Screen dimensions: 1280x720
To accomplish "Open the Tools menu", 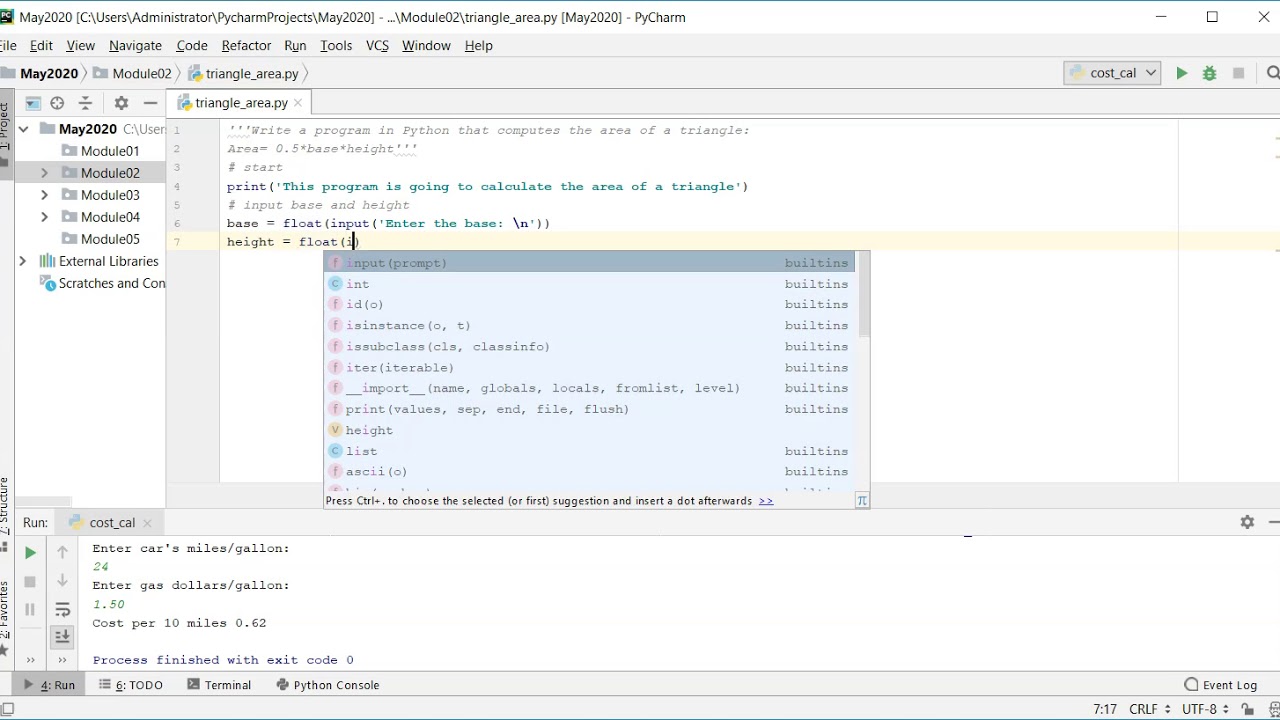I will [x=336, y=45].
